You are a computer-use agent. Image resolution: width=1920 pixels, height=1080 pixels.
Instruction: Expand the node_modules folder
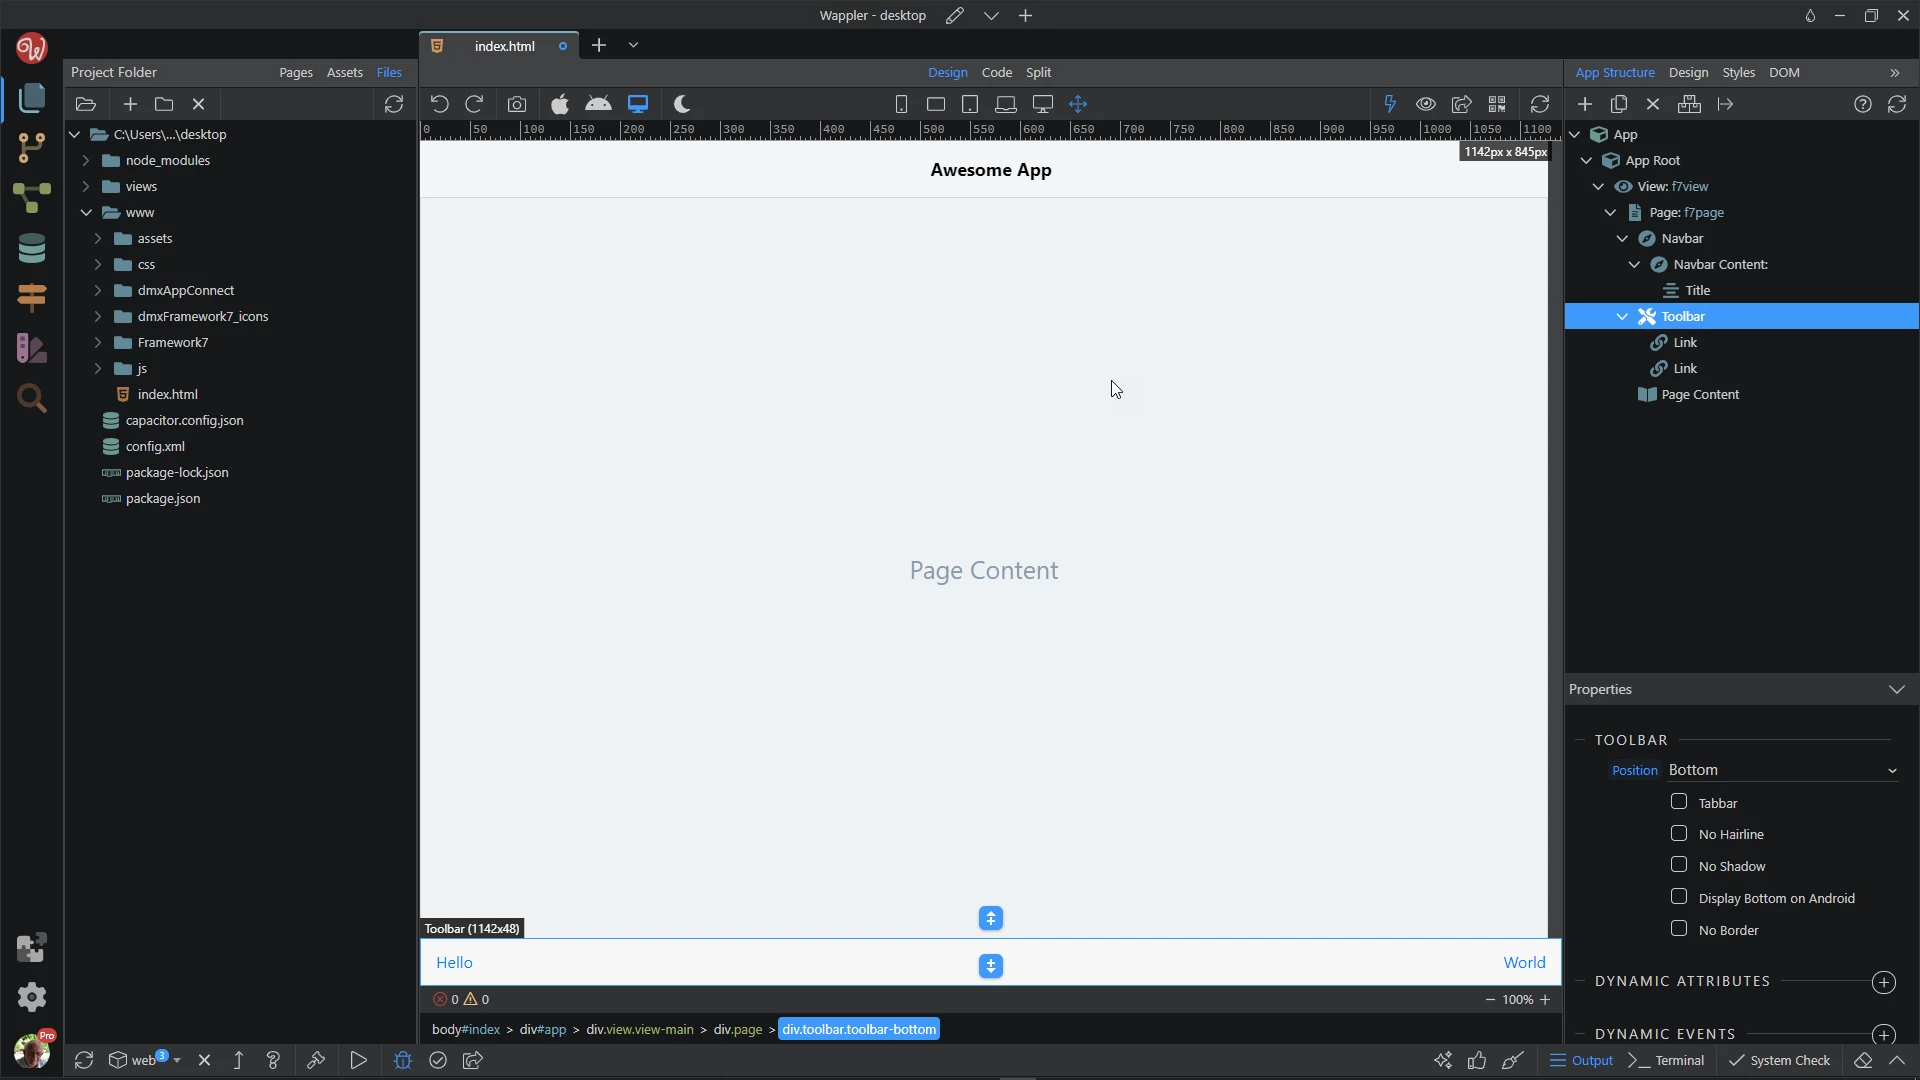(86, 160)
